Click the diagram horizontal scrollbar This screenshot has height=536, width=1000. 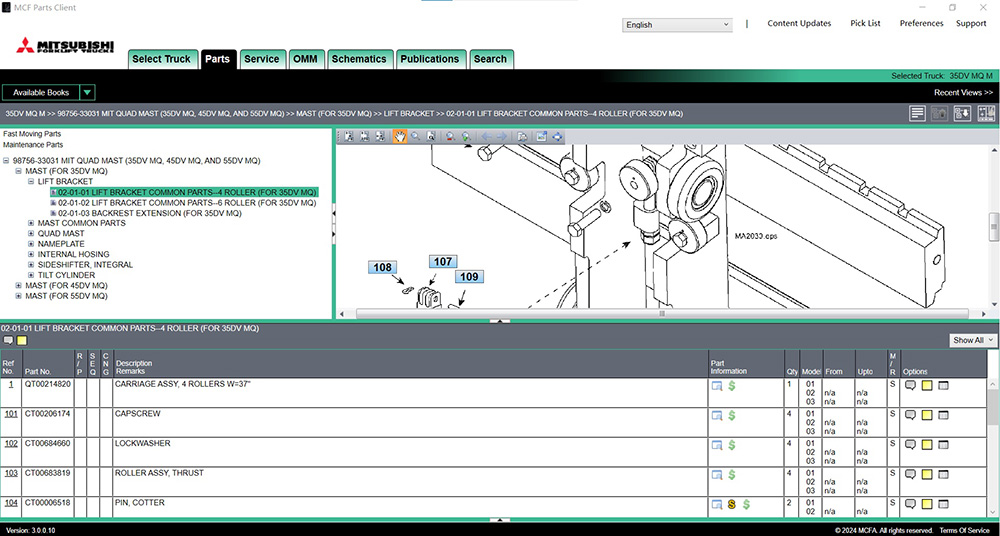point(662,313)
